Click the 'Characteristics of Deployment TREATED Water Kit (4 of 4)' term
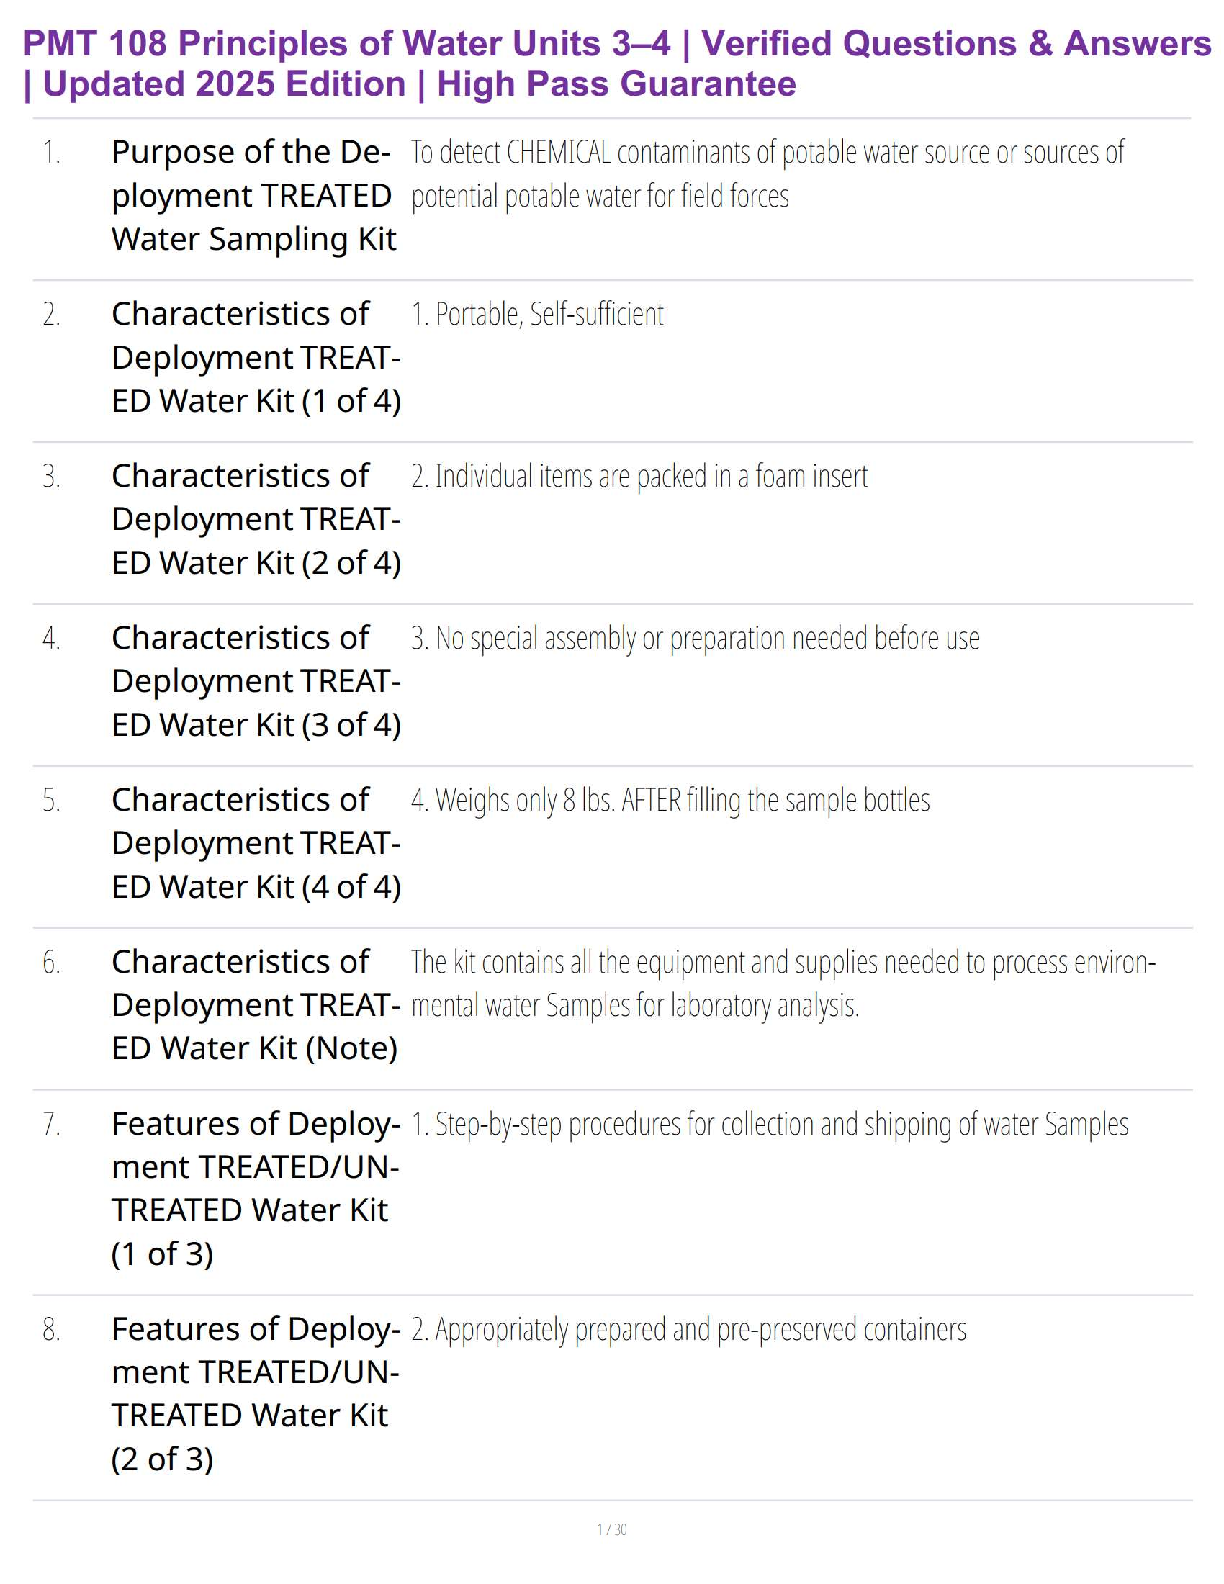 pos(256,843)
